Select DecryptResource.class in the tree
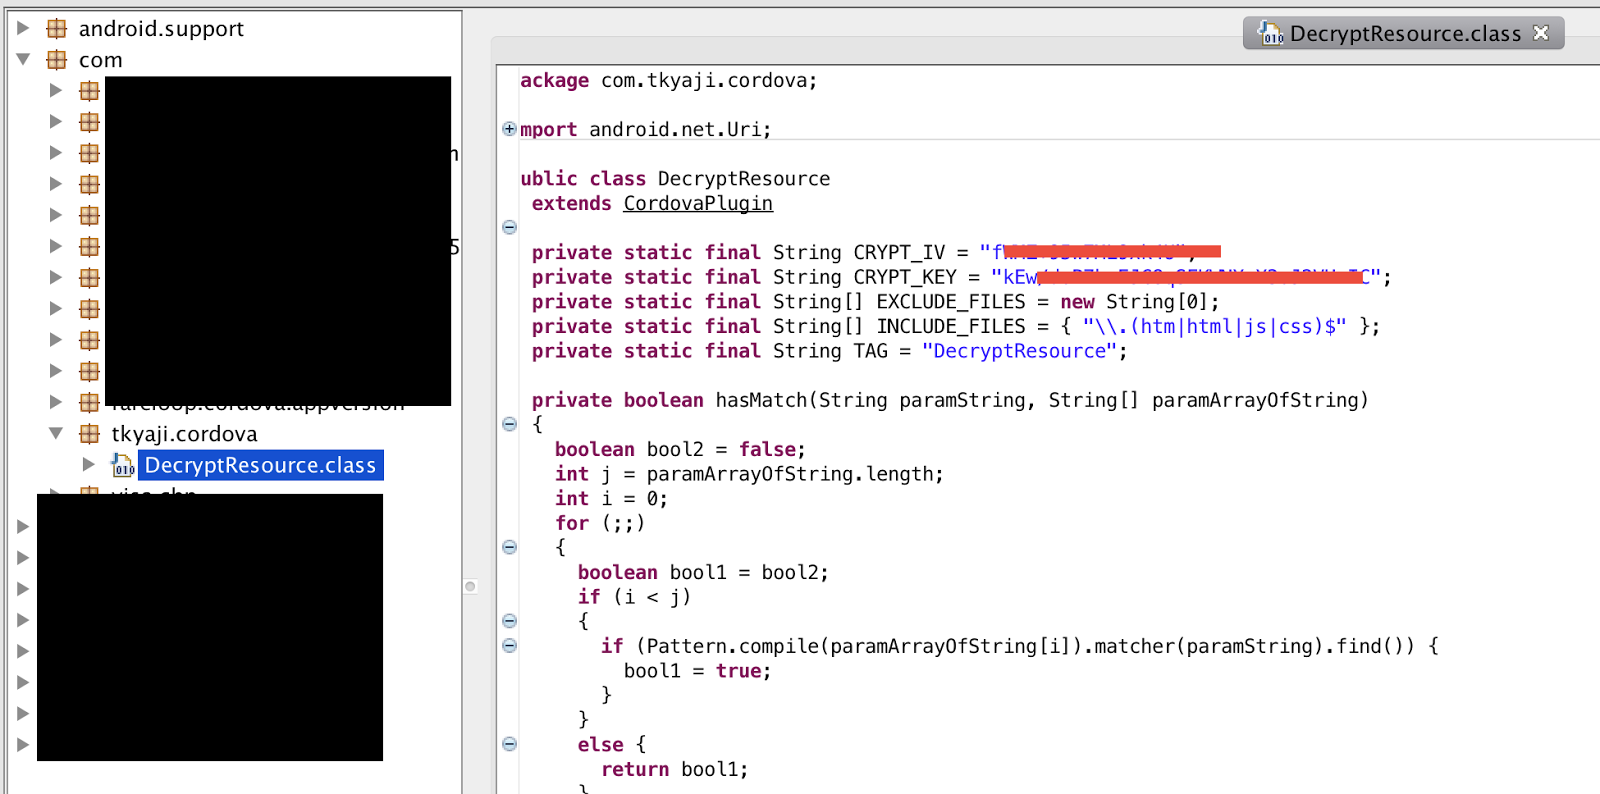The width and height of the screenshot is (1600, 794). click(x=260, y=465)
